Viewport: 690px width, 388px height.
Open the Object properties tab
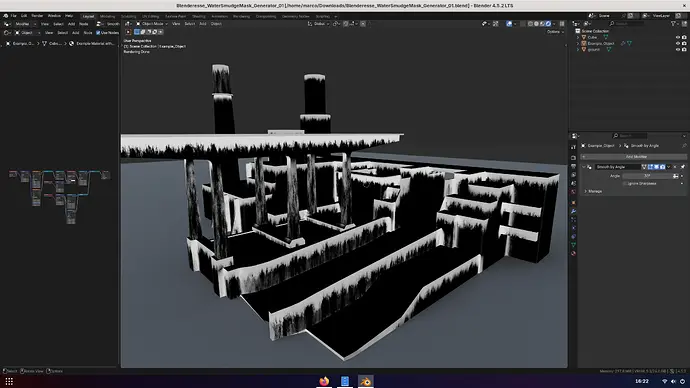tap(573, 202)
